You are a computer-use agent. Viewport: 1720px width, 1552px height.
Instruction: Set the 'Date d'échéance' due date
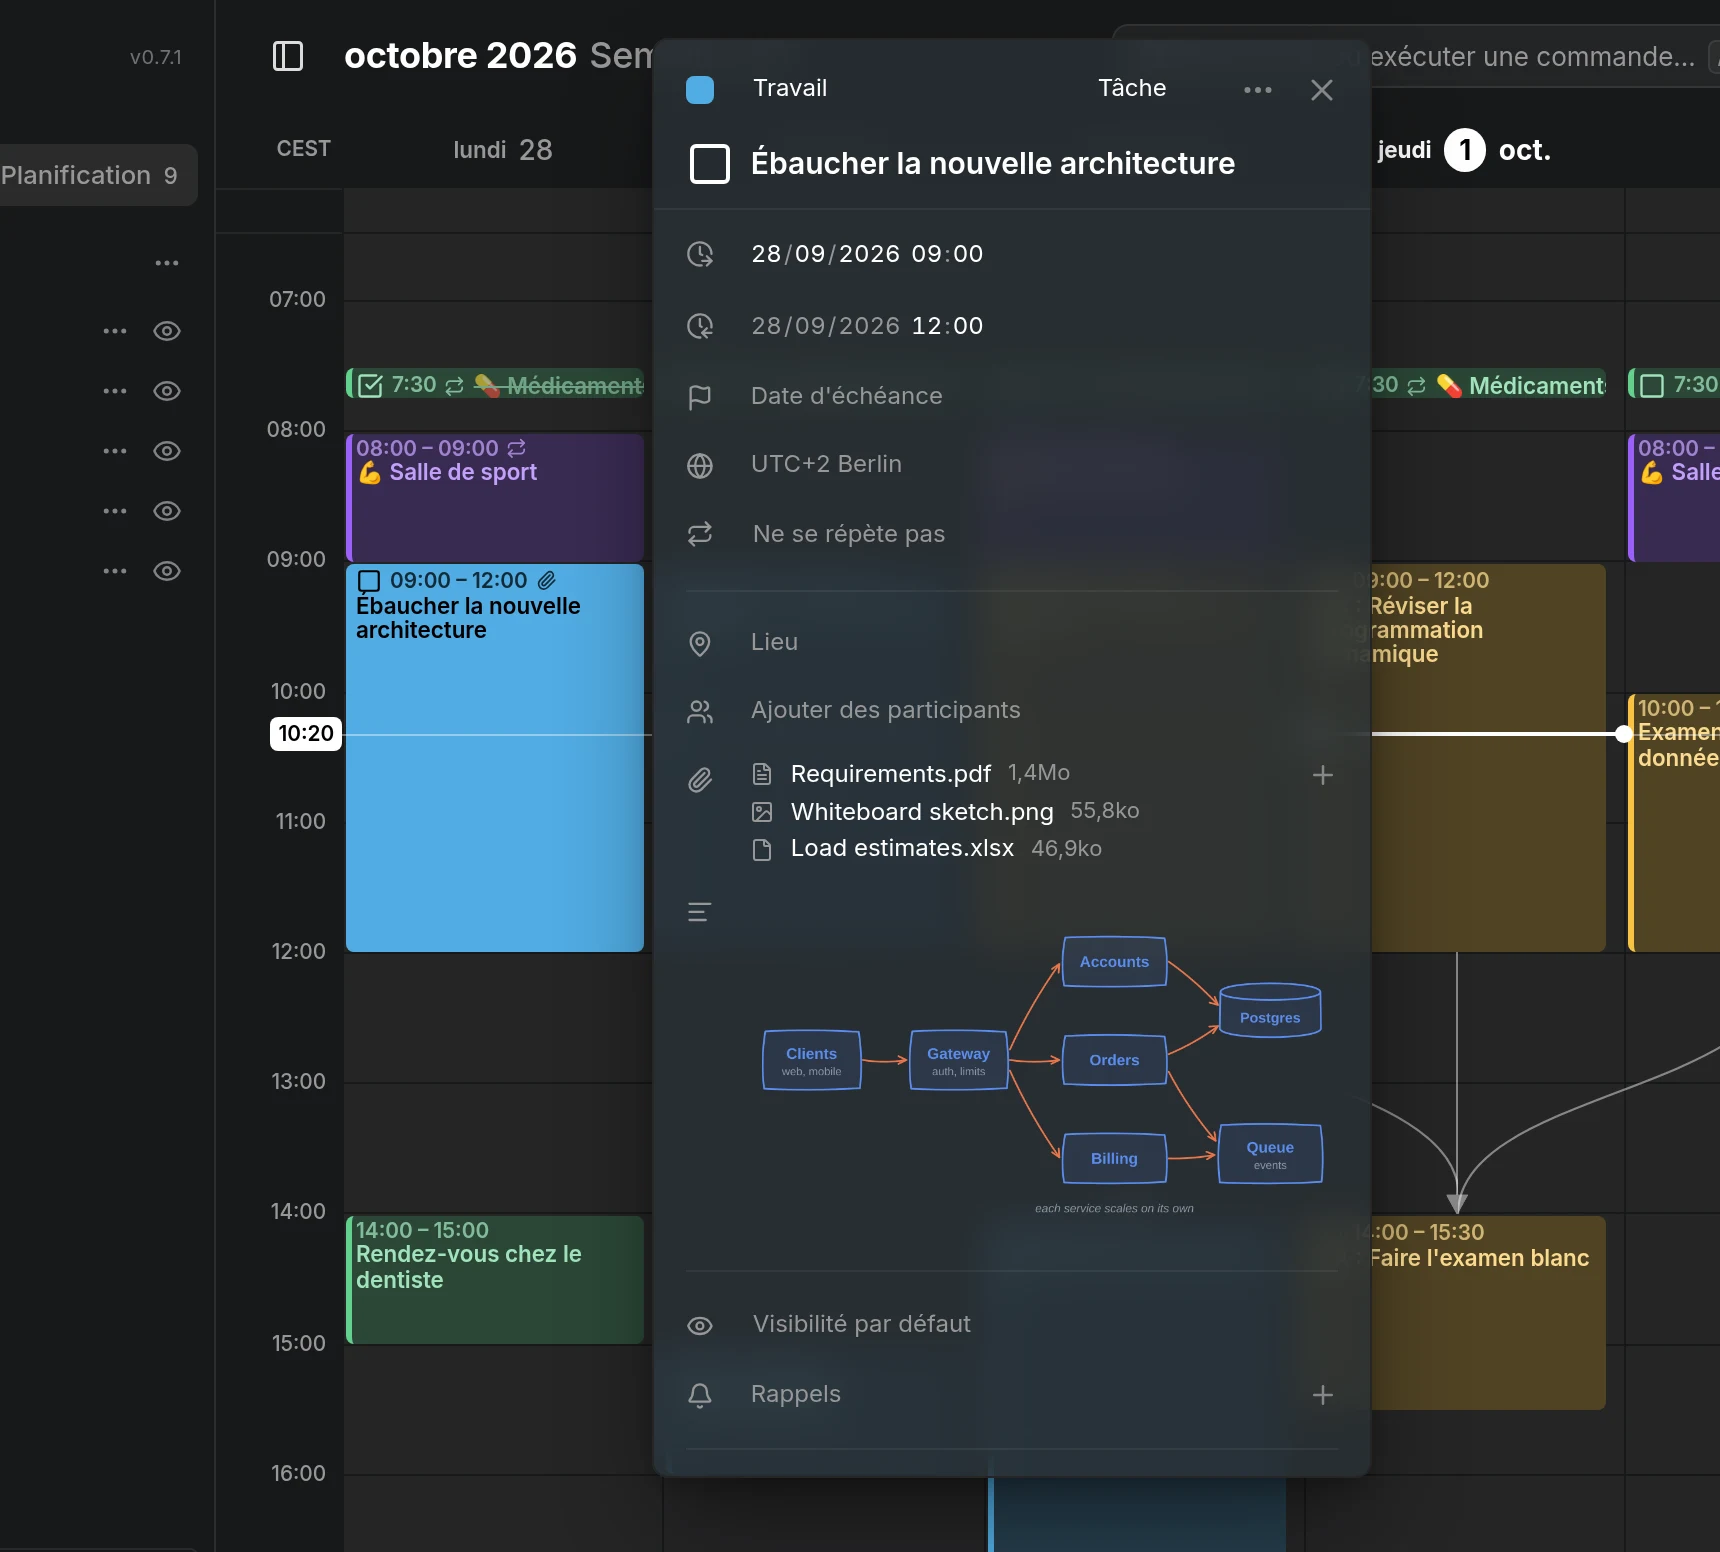pyautogui.click(x=846, y=396)
